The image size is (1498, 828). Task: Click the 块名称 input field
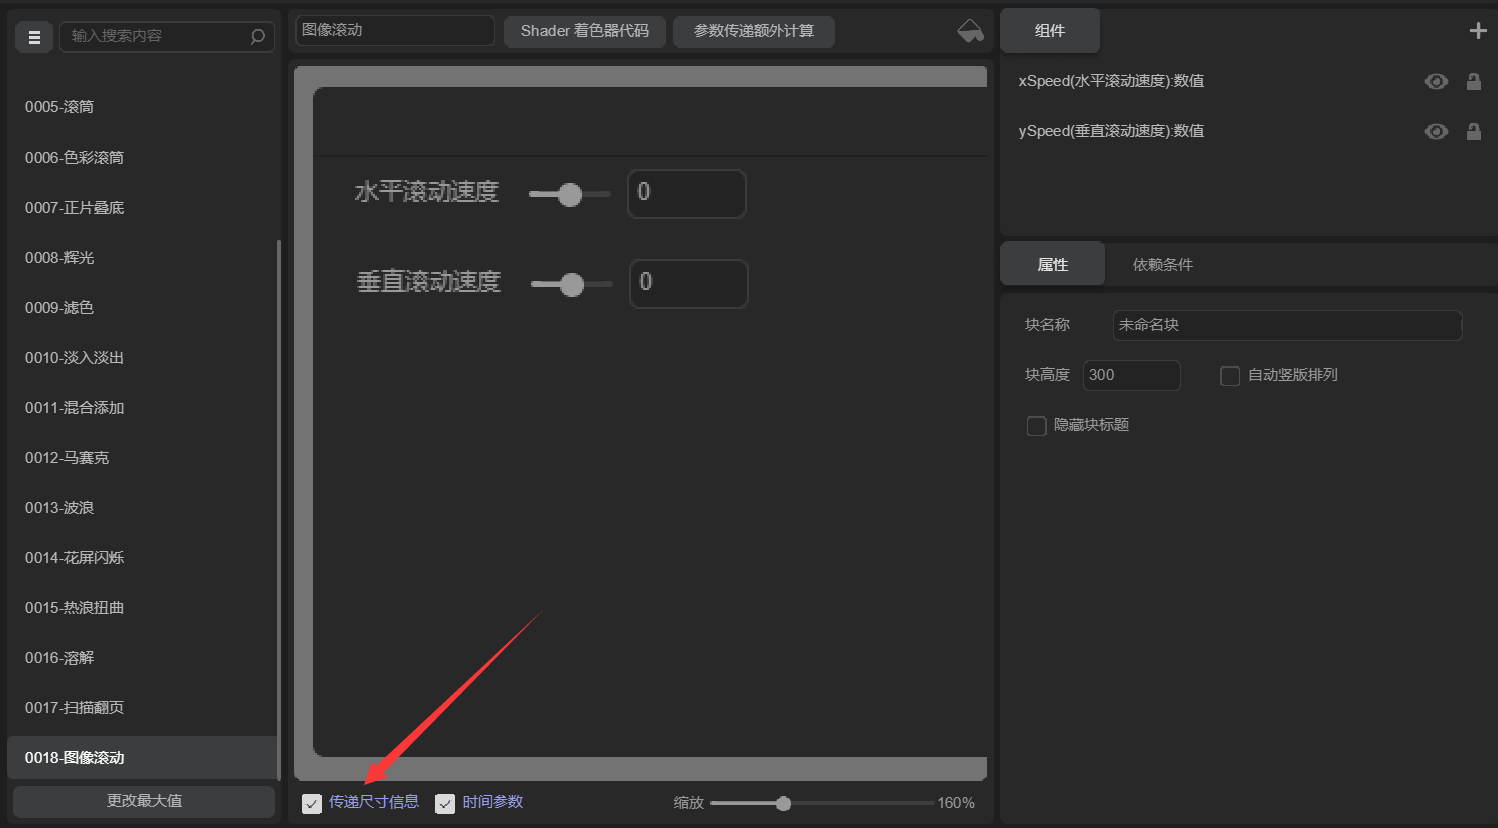pos(1287,325)
